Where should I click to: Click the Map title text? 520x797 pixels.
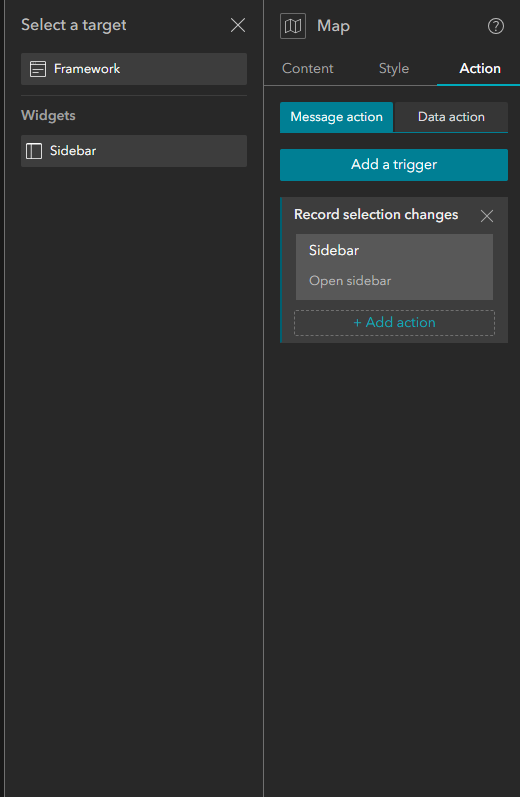[333, 26]
